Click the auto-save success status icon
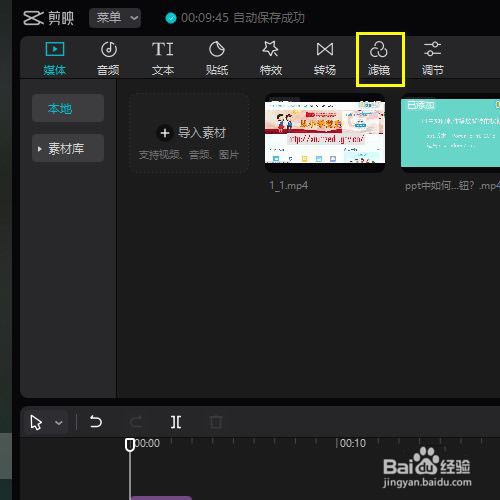500x500 pixels. (171, 18)
